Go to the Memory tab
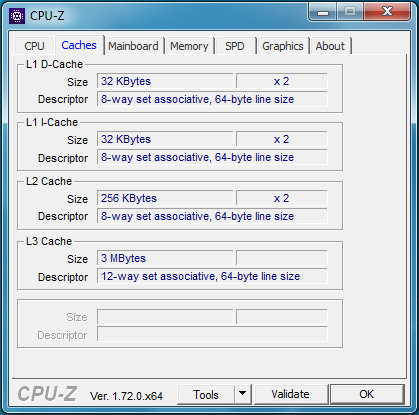 (189, 46)
